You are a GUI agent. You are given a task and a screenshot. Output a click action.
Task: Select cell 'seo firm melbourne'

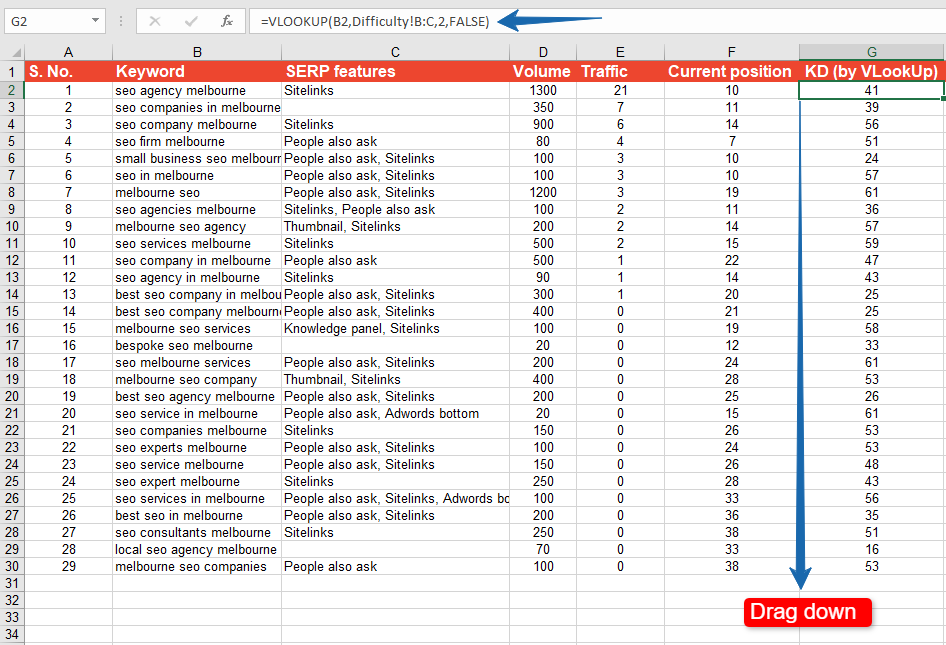[197, 141]
